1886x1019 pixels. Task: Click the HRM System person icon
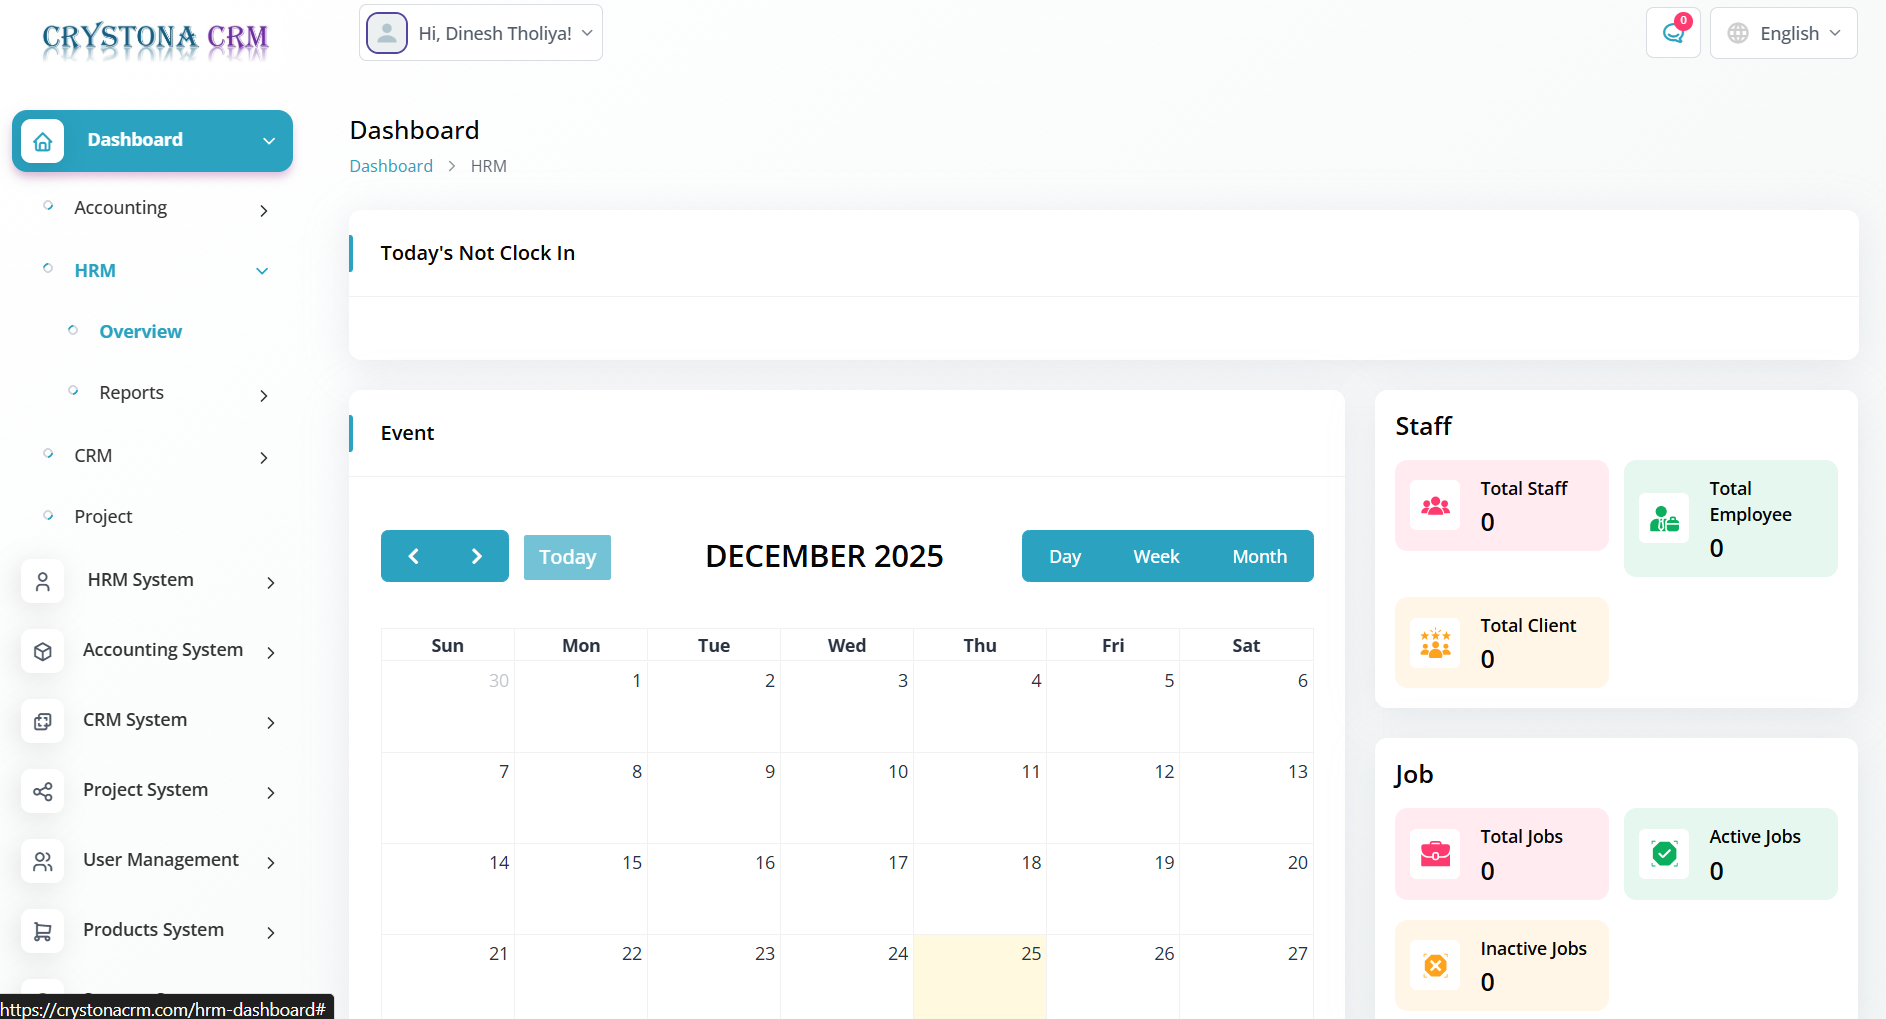click(x=43, y=581)
